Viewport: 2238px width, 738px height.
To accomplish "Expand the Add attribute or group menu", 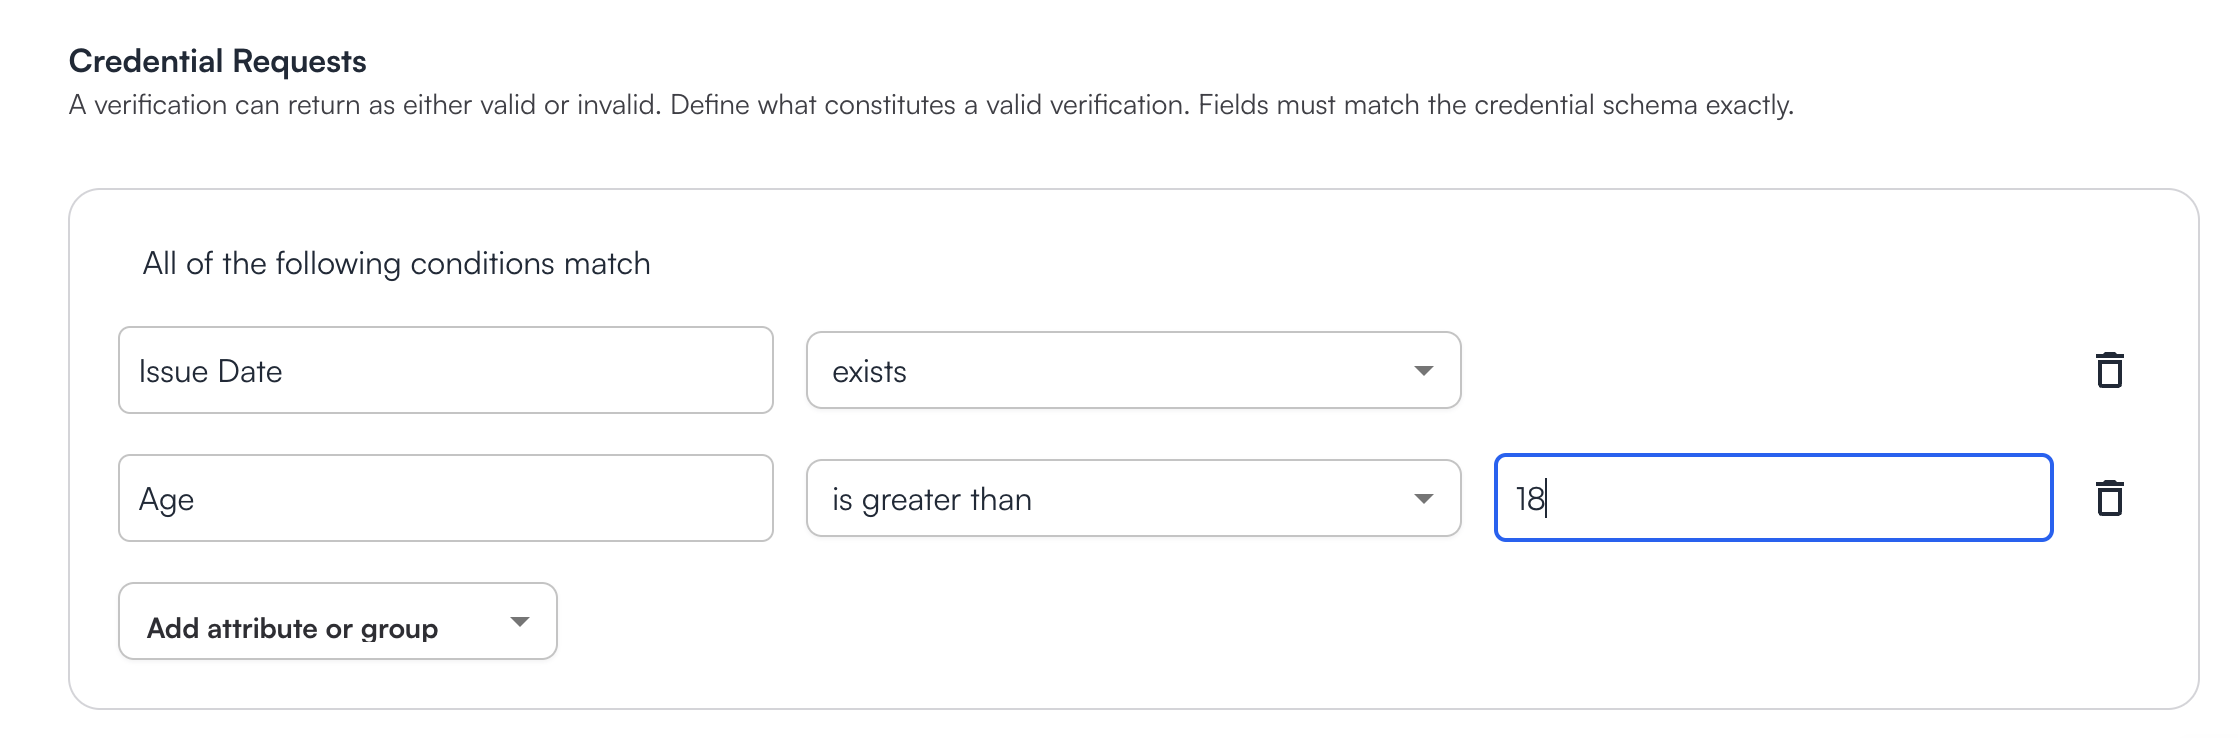I will click(338, 621).
